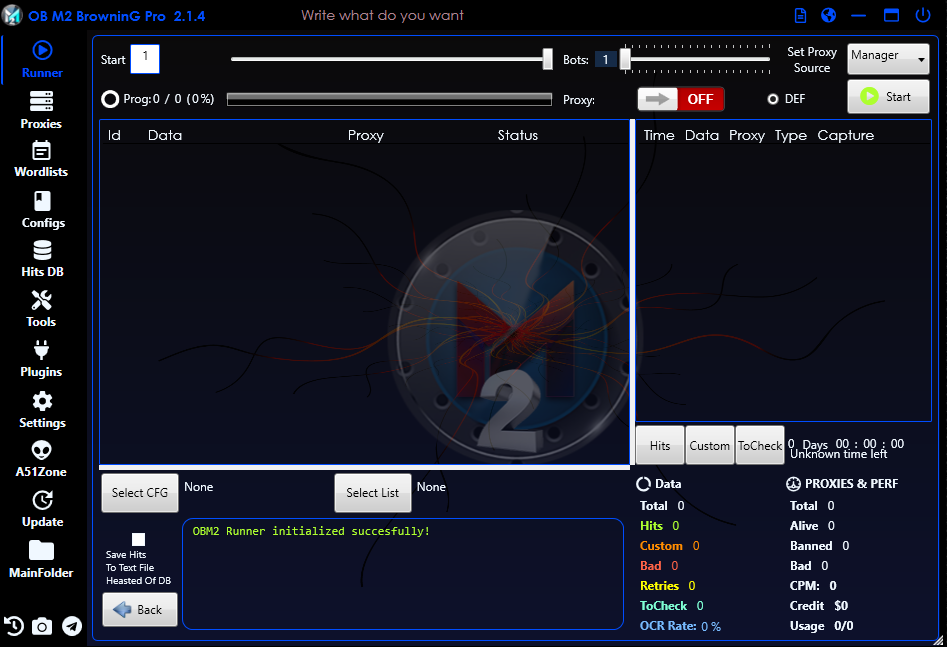947x647 pixels.
Task: Click the Start position slider handle
Action: point(547,59)
